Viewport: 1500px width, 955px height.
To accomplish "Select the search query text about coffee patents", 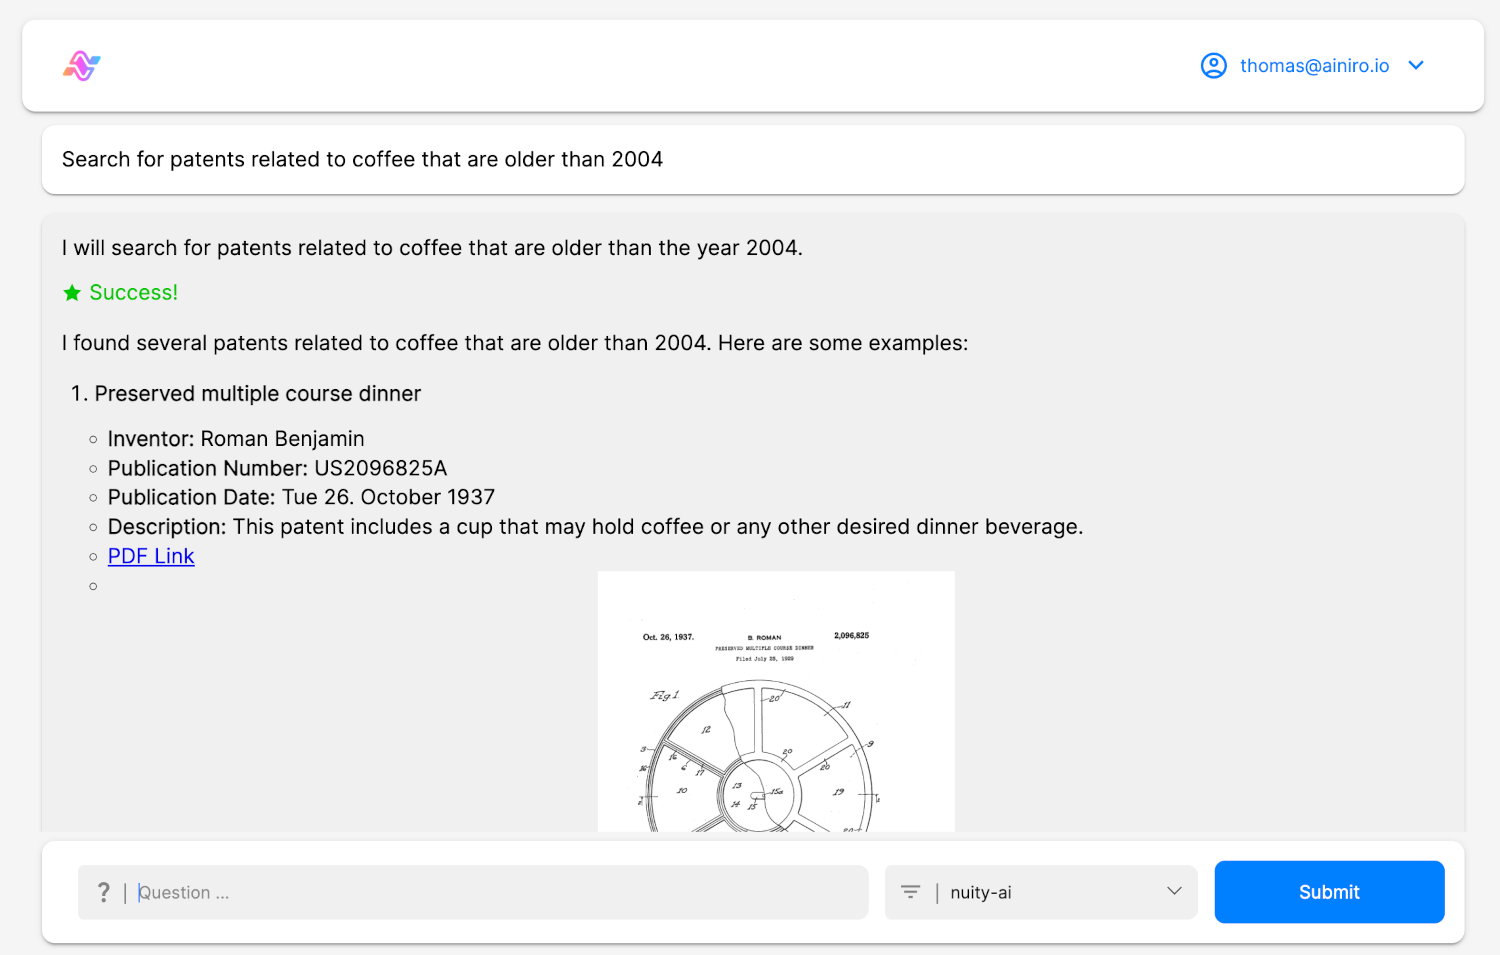I will (x=362, y=159).
